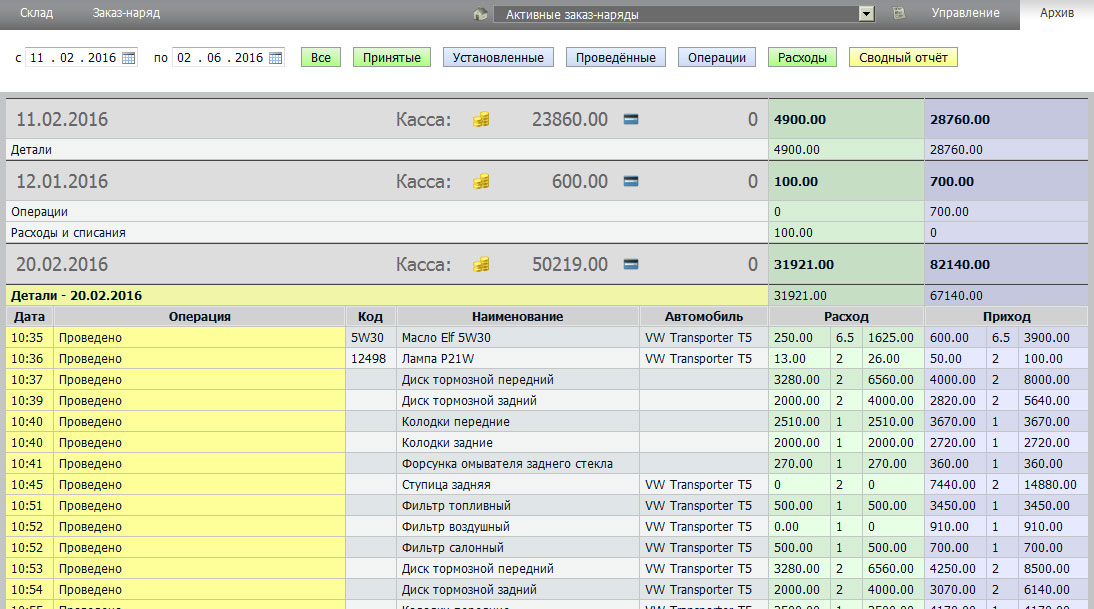Filter by Установленные button
The width and height of the screenshot is (1094, 609).
tap(498, 57)
